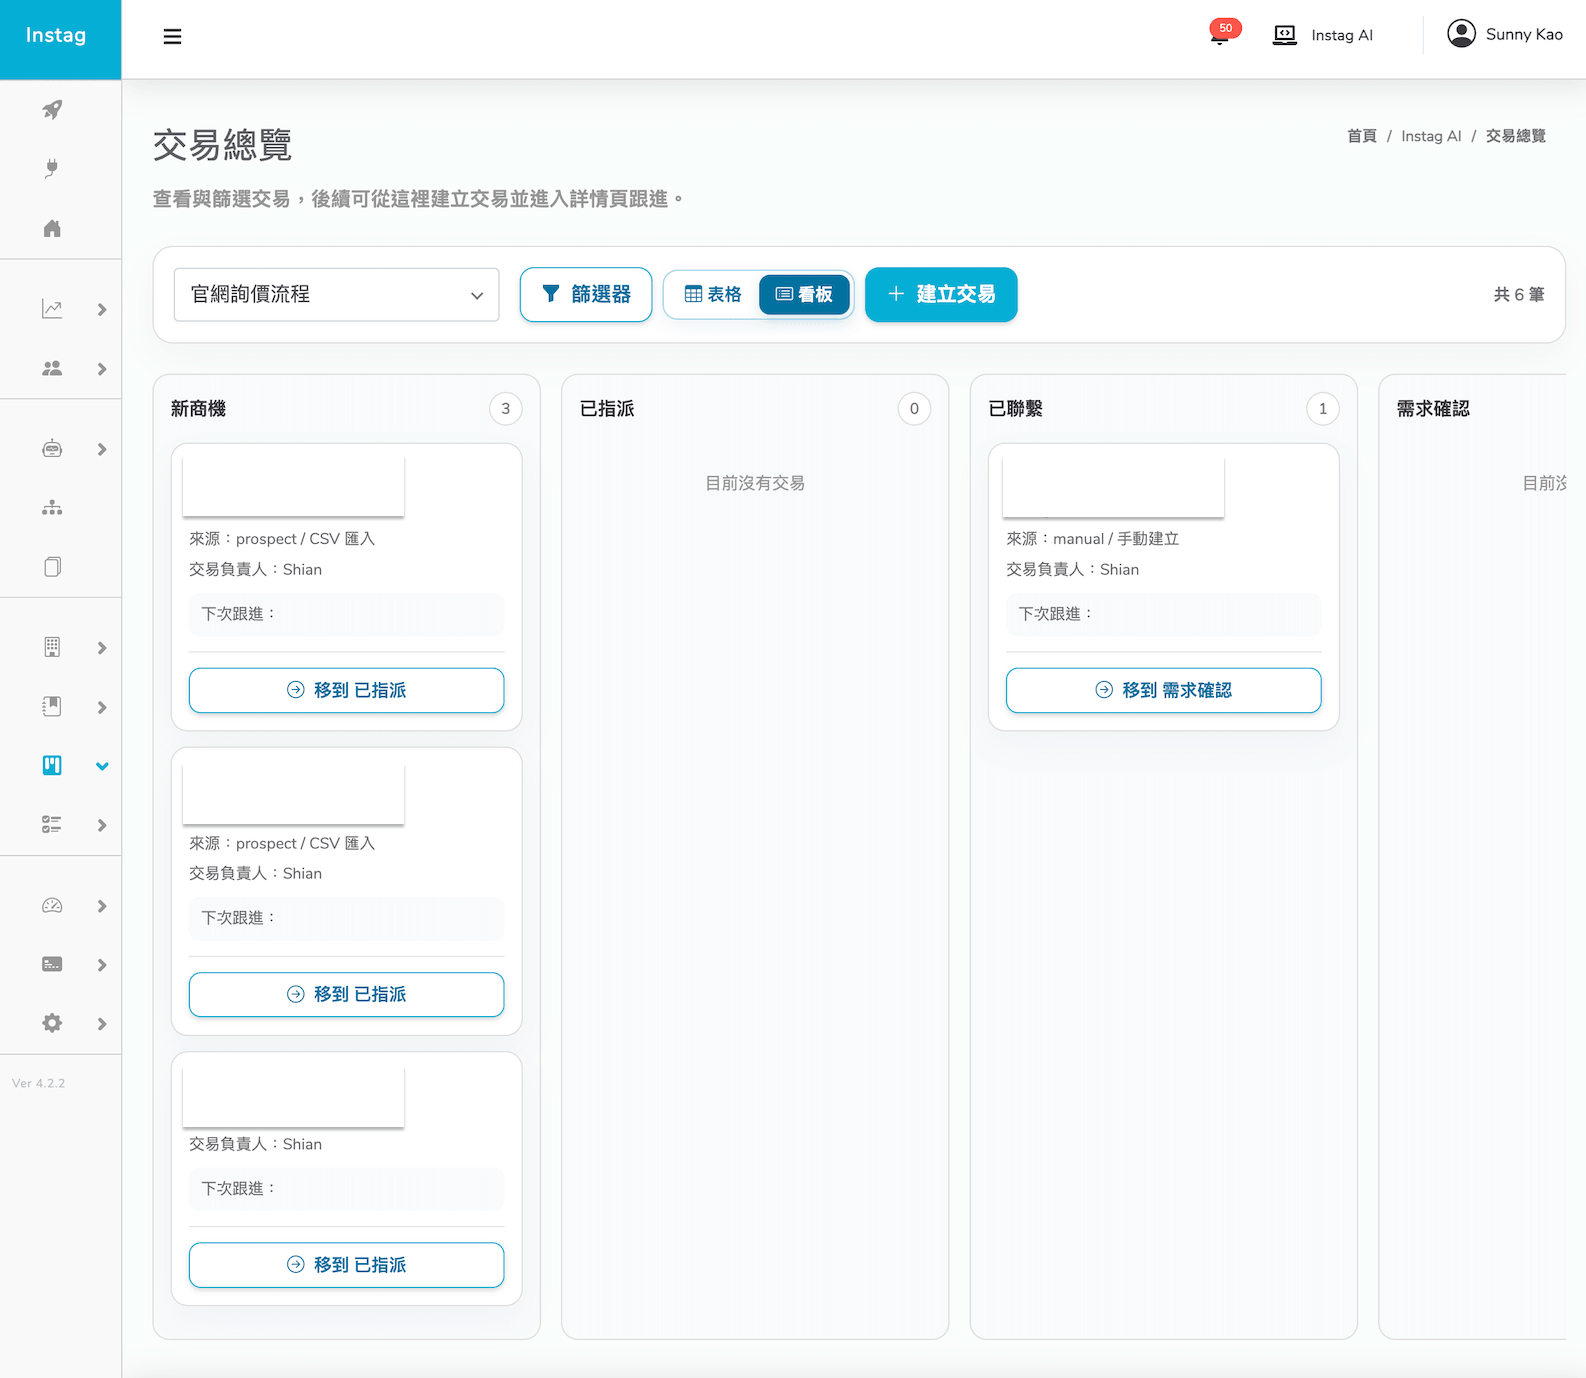1586x1378 pixels.
Task: Select the users group sidebar icon
Action: (x=52, y=368)
